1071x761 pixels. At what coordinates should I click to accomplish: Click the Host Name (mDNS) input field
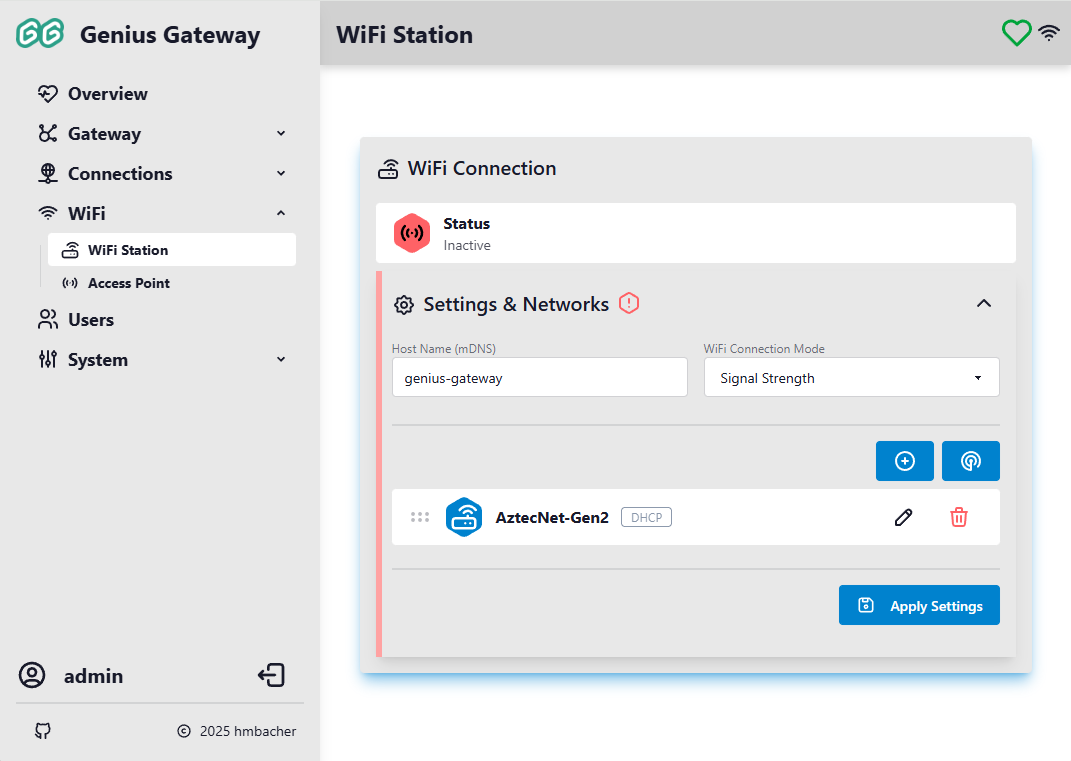(x=539, y=378)
